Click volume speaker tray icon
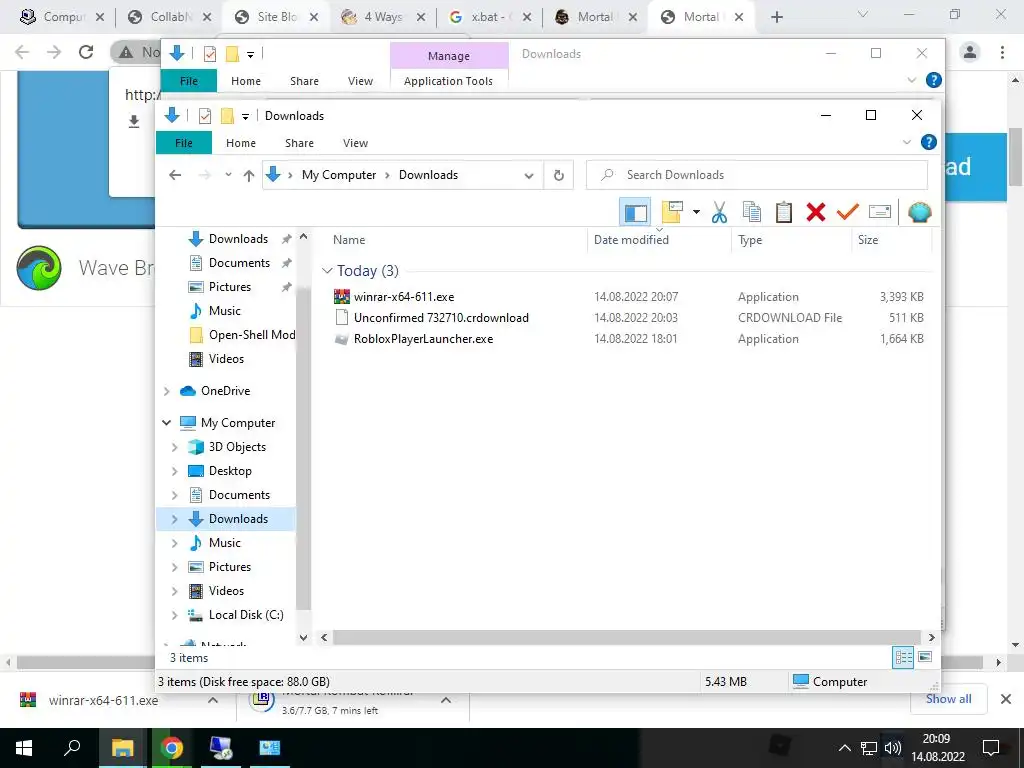 coord(892,748)
